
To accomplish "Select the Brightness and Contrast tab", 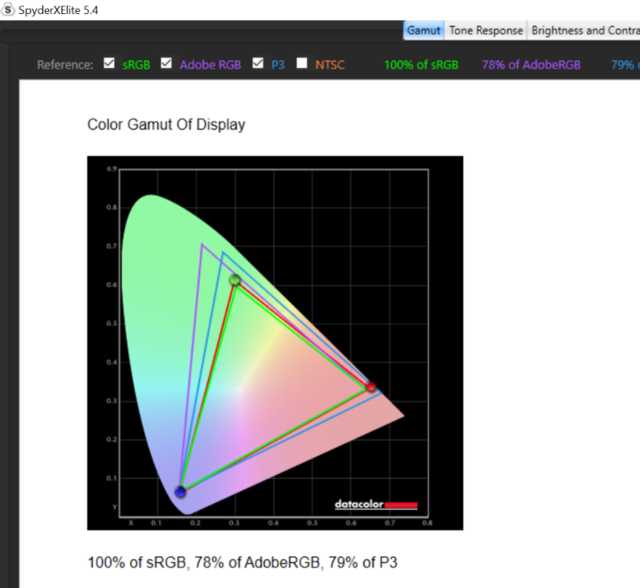I will (x=585, y=30).
